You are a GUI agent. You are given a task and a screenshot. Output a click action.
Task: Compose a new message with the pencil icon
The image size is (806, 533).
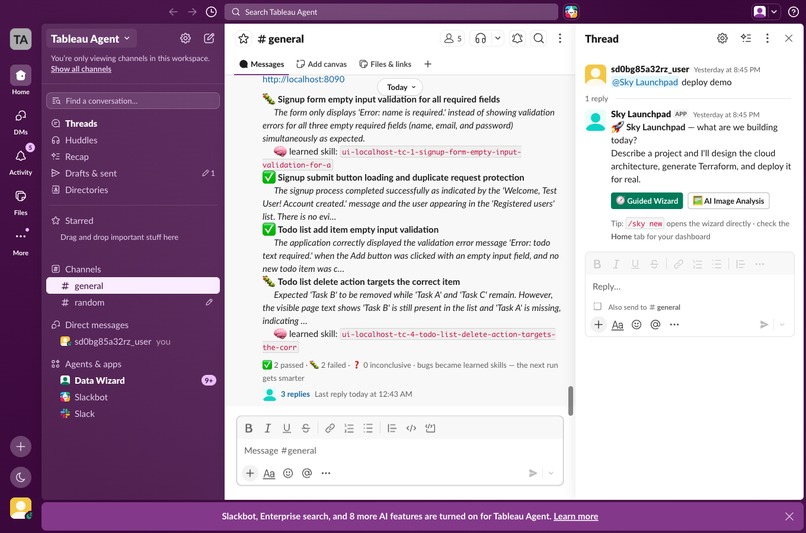click(209, 39)
